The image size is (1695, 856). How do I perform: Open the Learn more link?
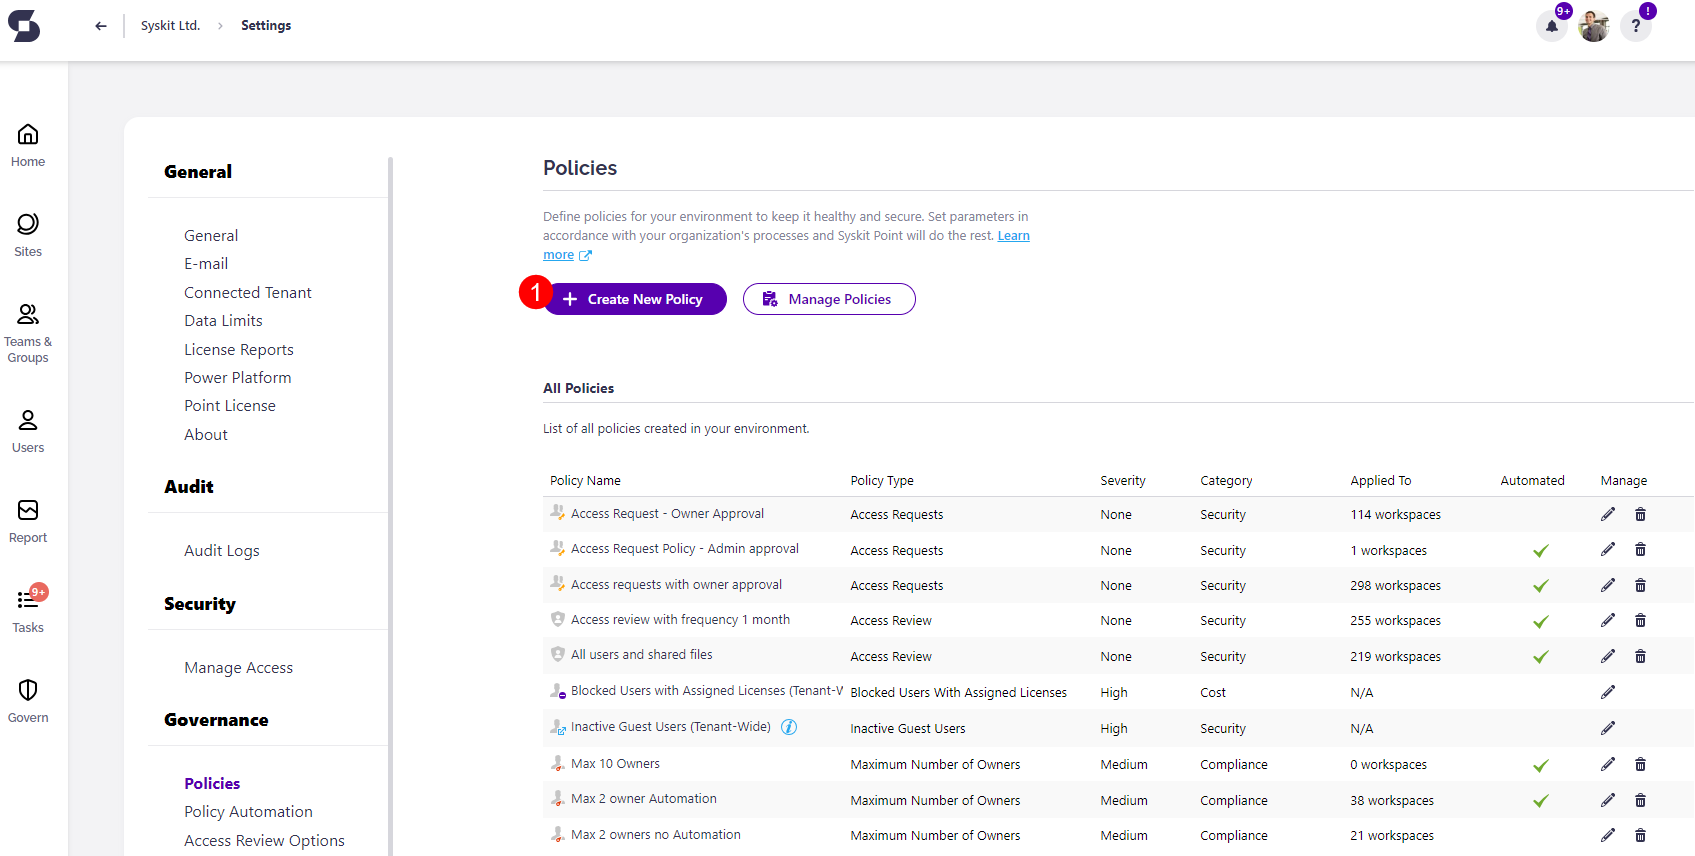click(1013, 236)
